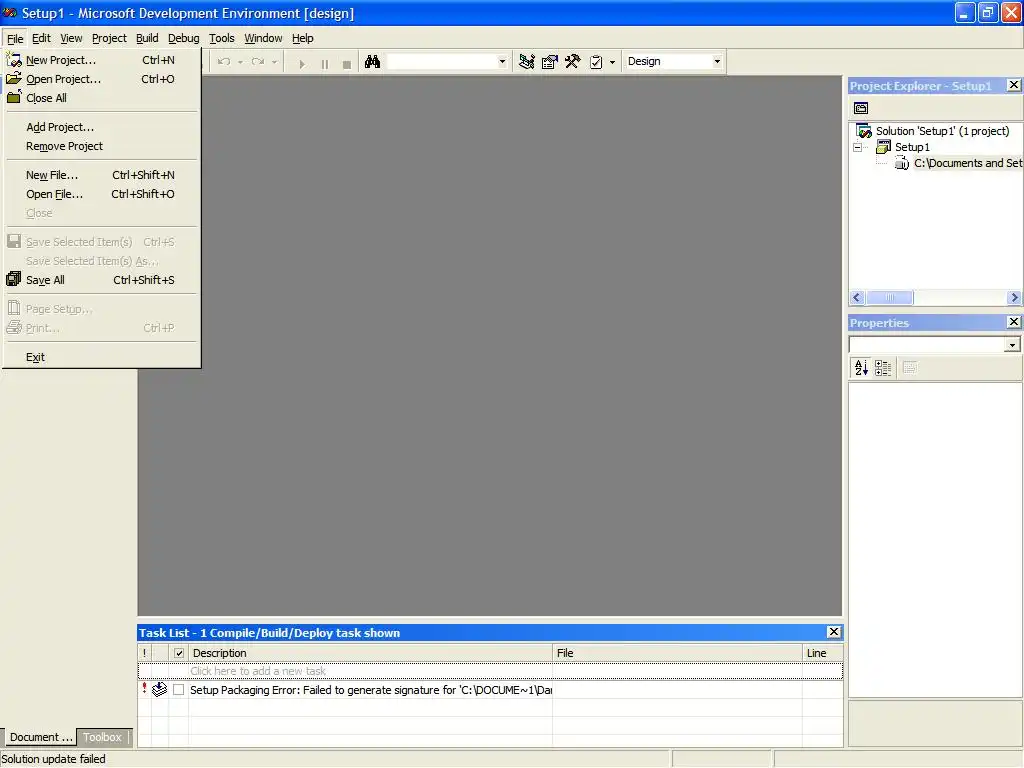Sort properties alphabetically with A-Z icon
1024x768 pixels.
[861, 368]
